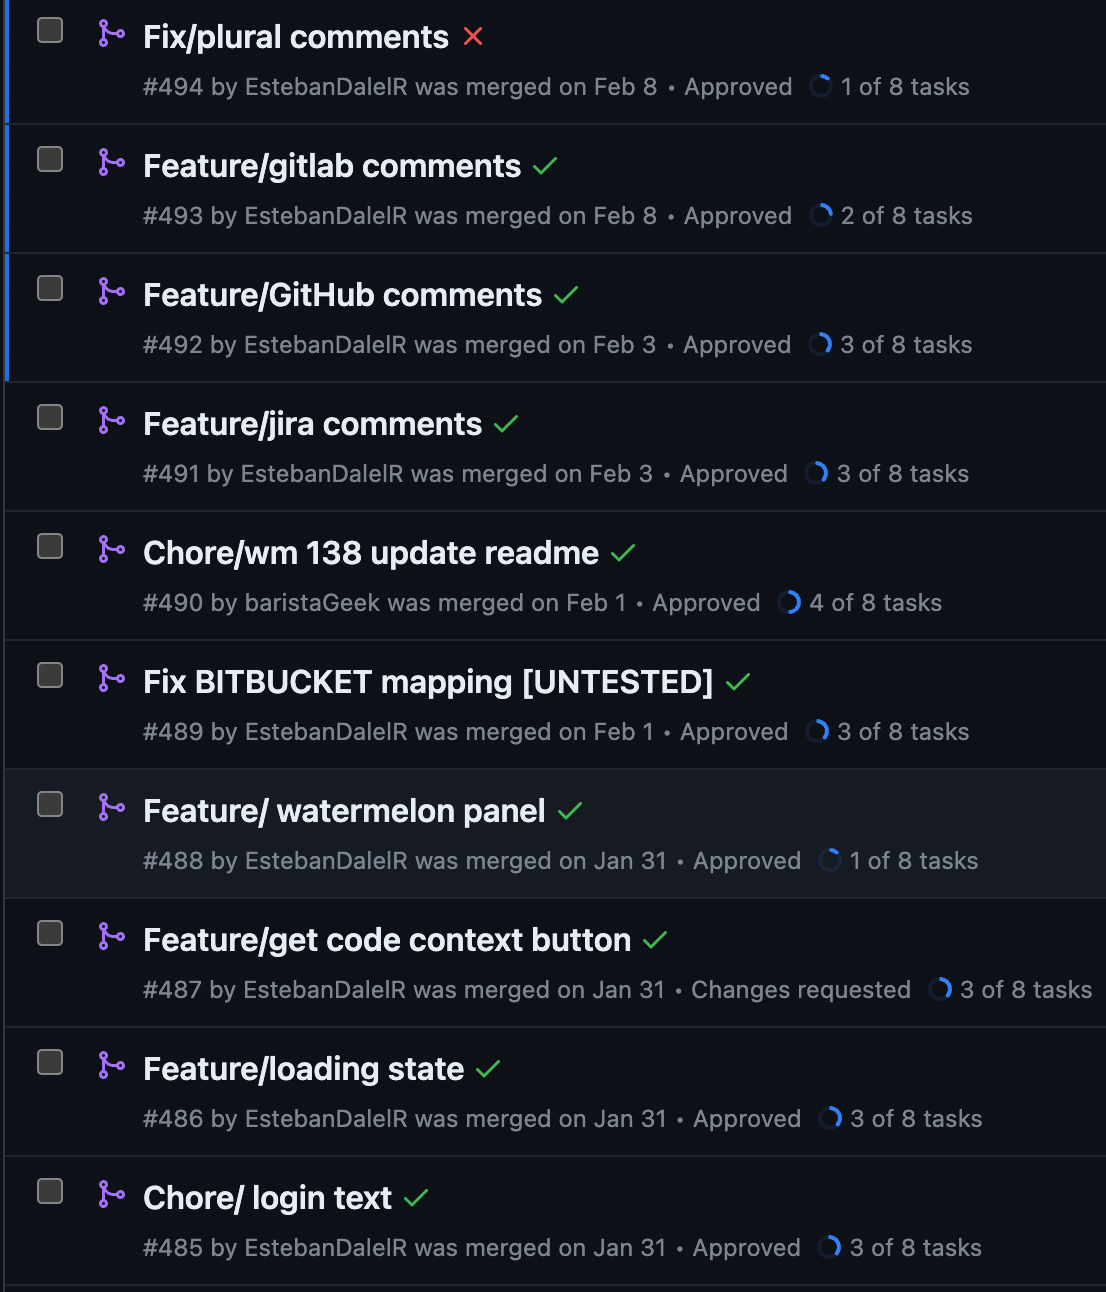The height and width of the screenshot is (1292, 1106).
Task: Click the green check on Fix BITBUCKET mapping [UNTESTED]
Action: 737,681
